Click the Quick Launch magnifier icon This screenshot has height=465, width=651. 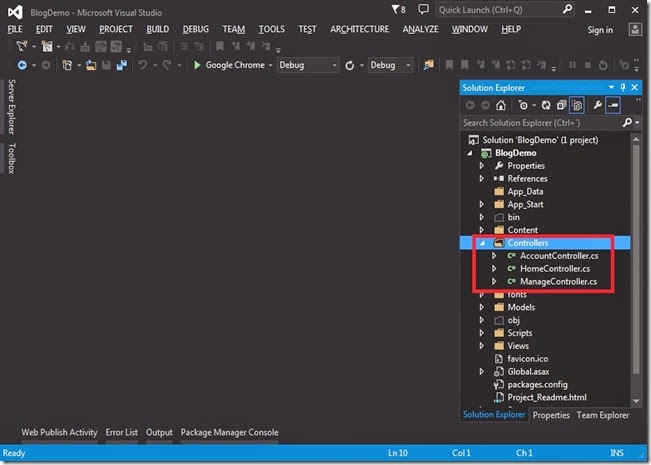coord(568,9)
